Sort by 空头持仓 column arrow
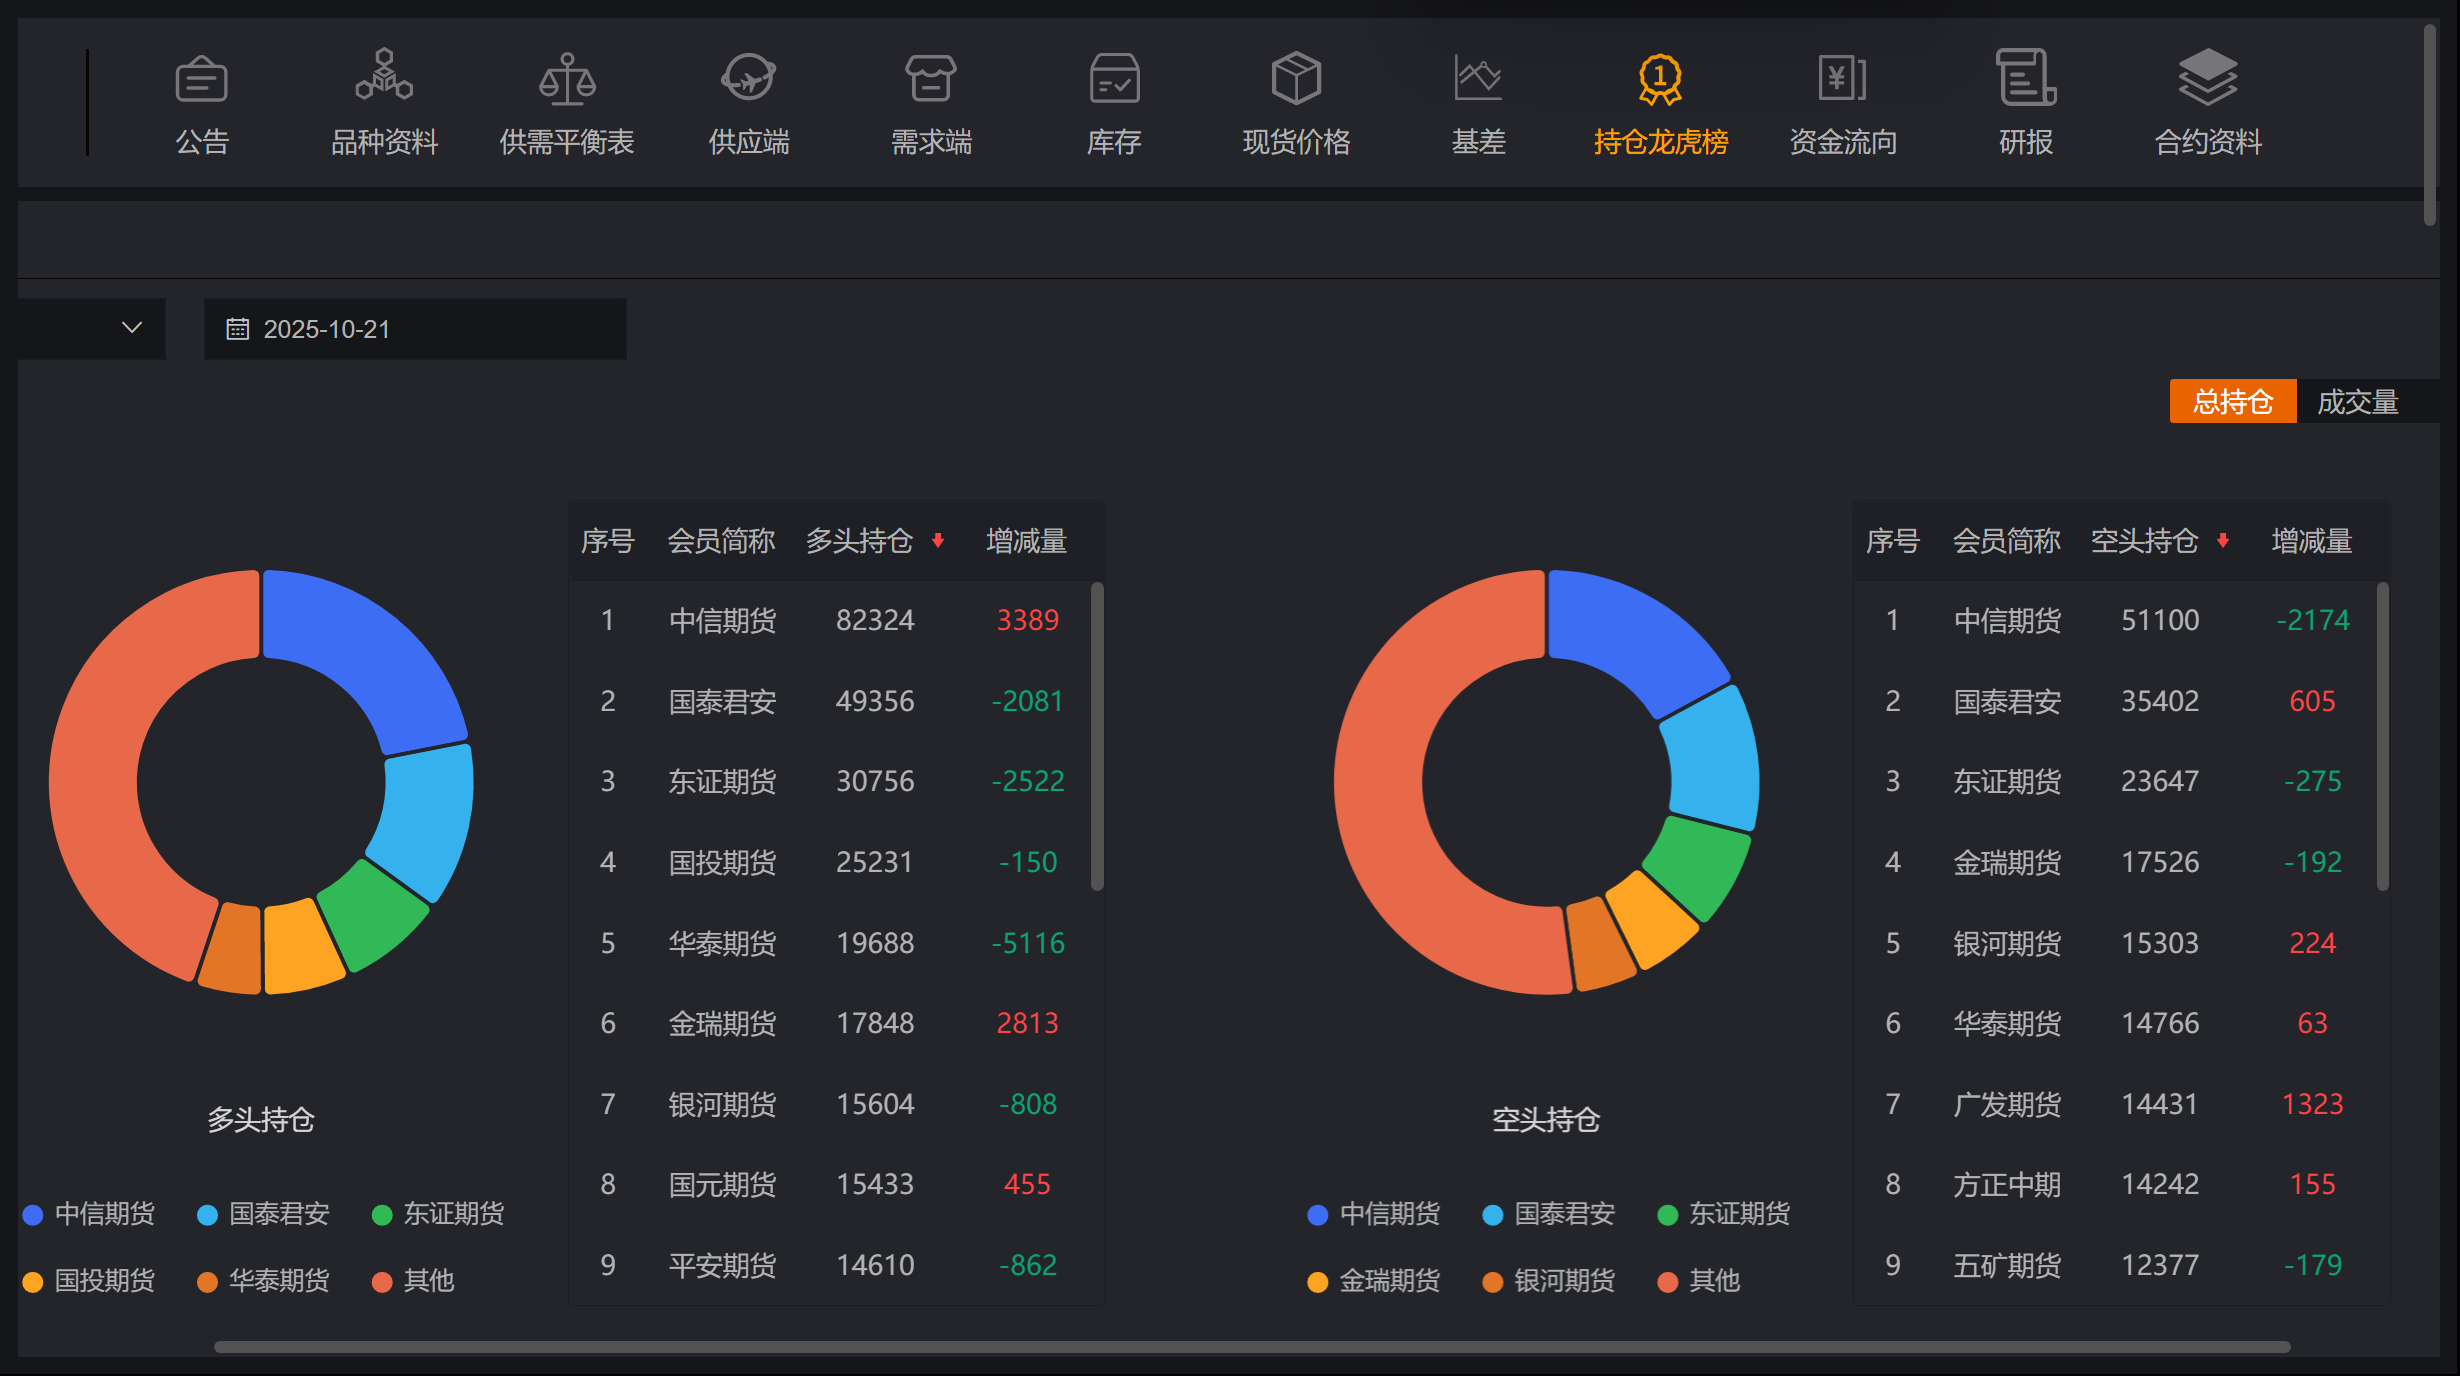 click(2223, 541)
